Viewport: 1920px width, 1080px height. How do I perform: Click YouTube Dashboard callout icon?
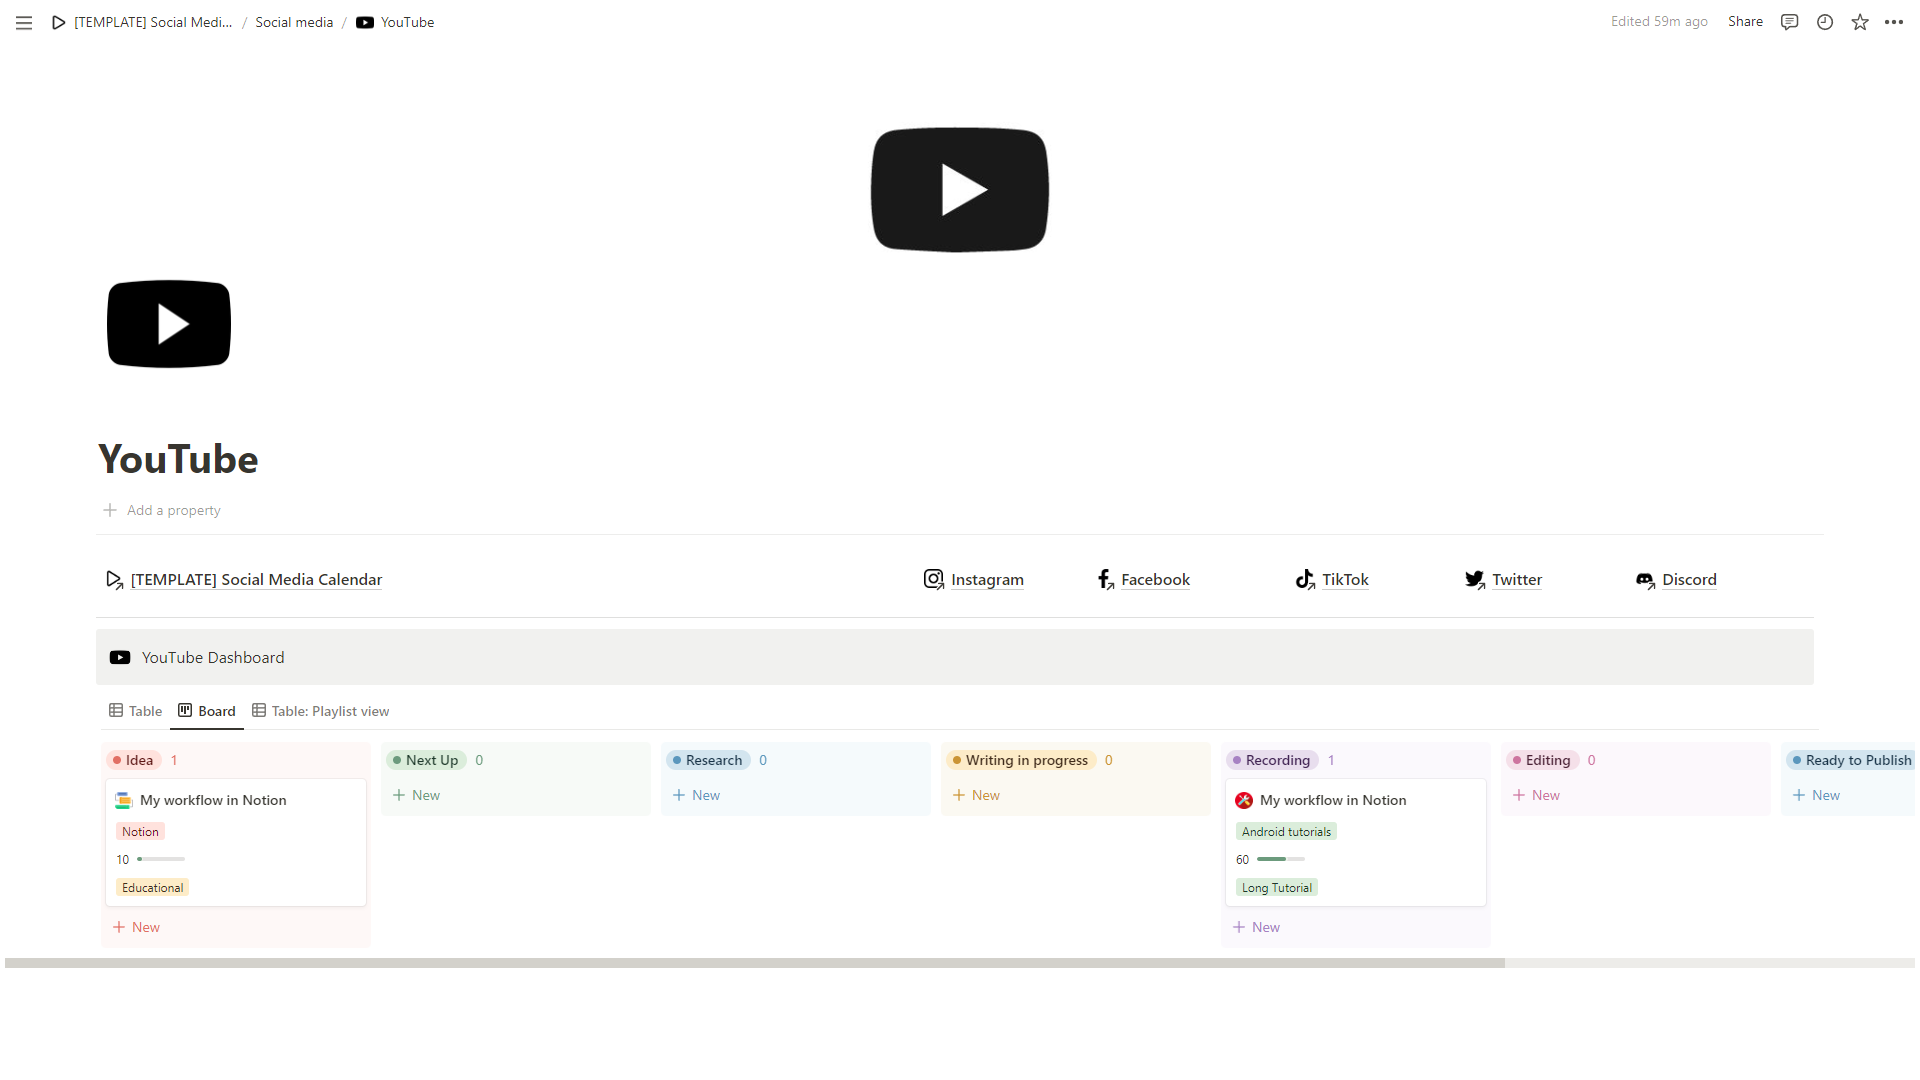(120, 657)
